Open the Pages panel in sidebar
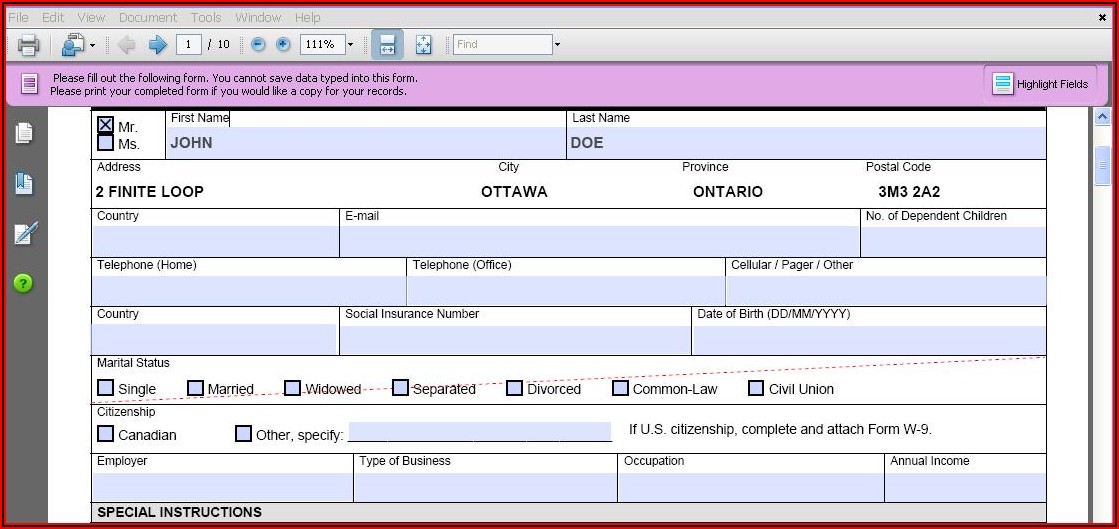This screenshot has height=529, width=1119. (24, 133)
